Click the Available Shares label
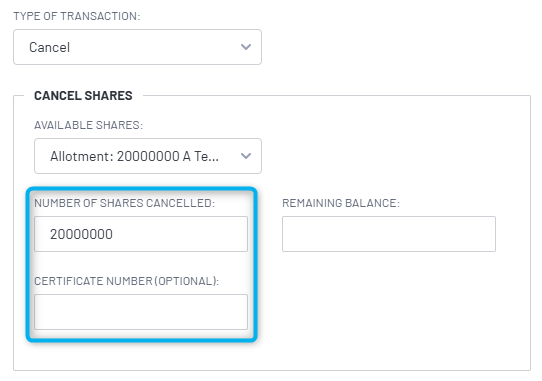The height and width of the screenshot is (381, 542). (x=88, y=125)
